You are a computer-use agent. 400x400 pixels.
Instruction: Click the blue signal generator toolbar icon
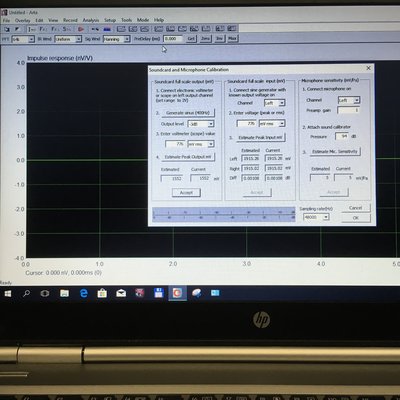[107, 29]
